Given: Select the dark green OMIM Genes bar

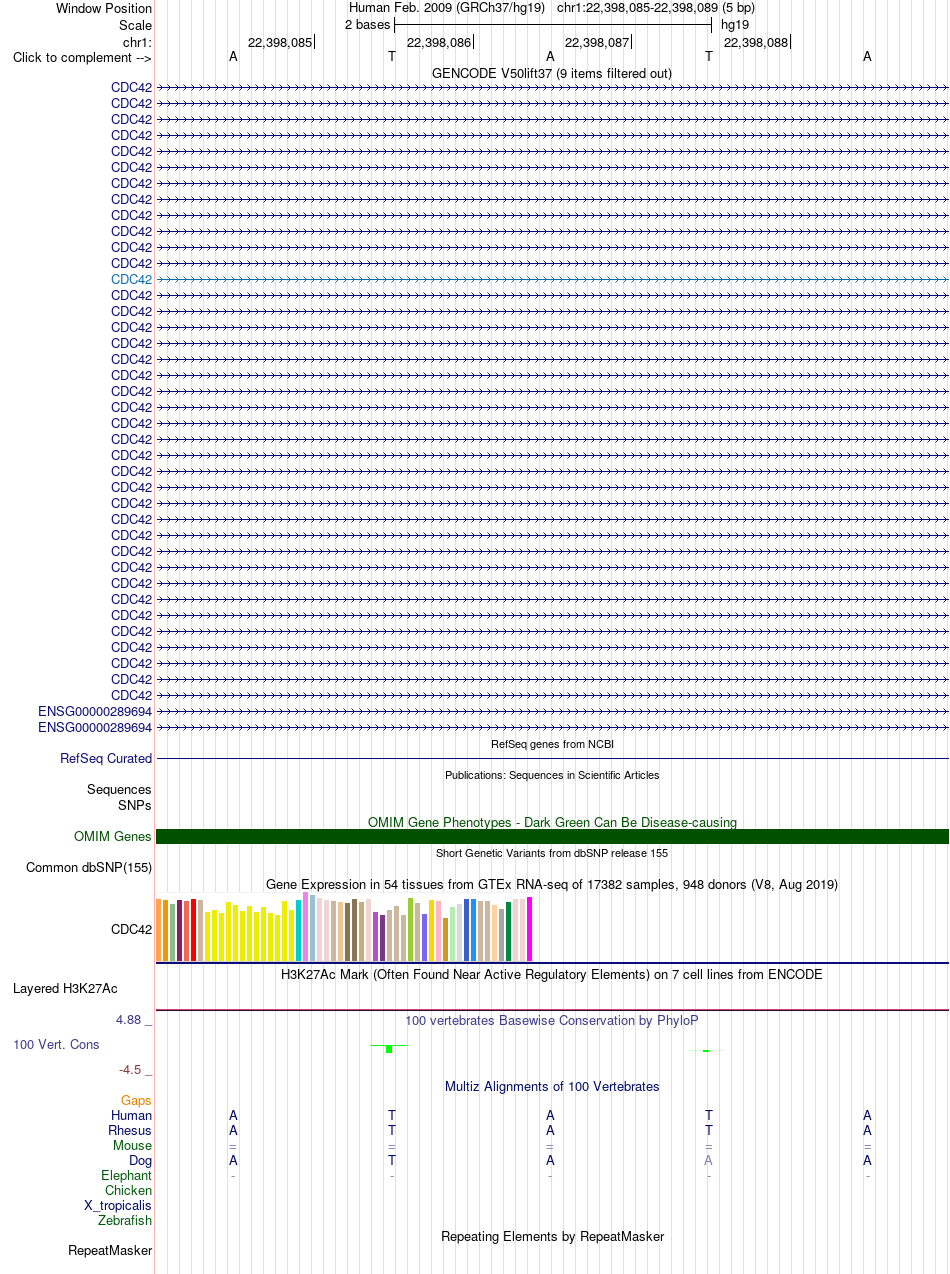Looking at the screenshot, I should click(552, 836).
